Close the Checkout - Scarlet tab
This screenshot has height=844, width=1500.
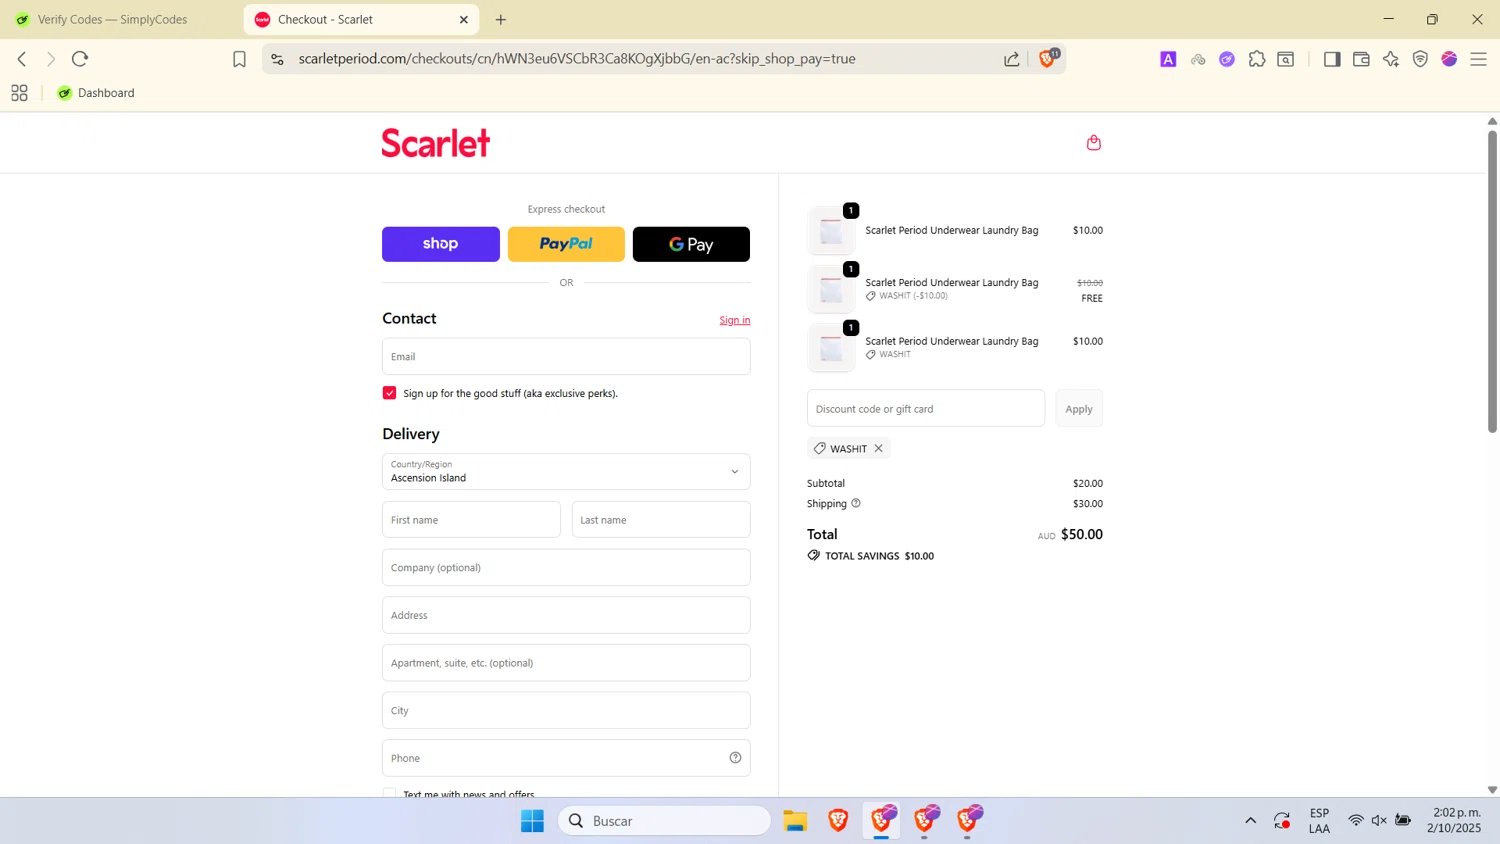tap(464, 19)
